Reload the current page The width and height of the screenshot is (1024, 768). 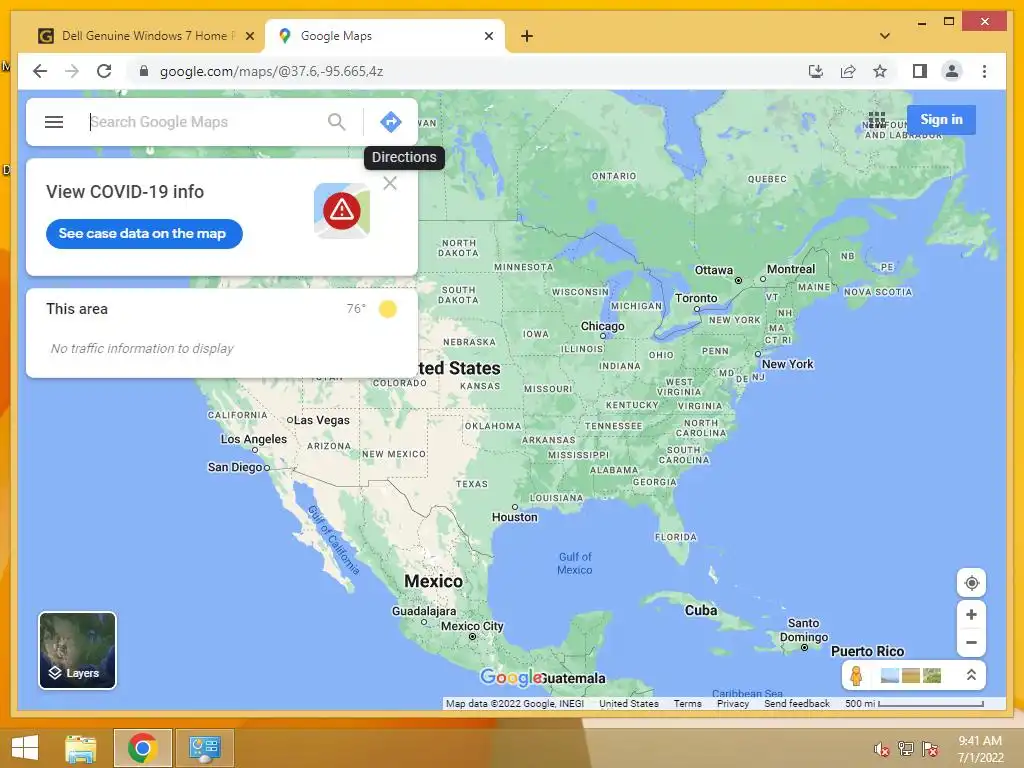click(104, 71)
